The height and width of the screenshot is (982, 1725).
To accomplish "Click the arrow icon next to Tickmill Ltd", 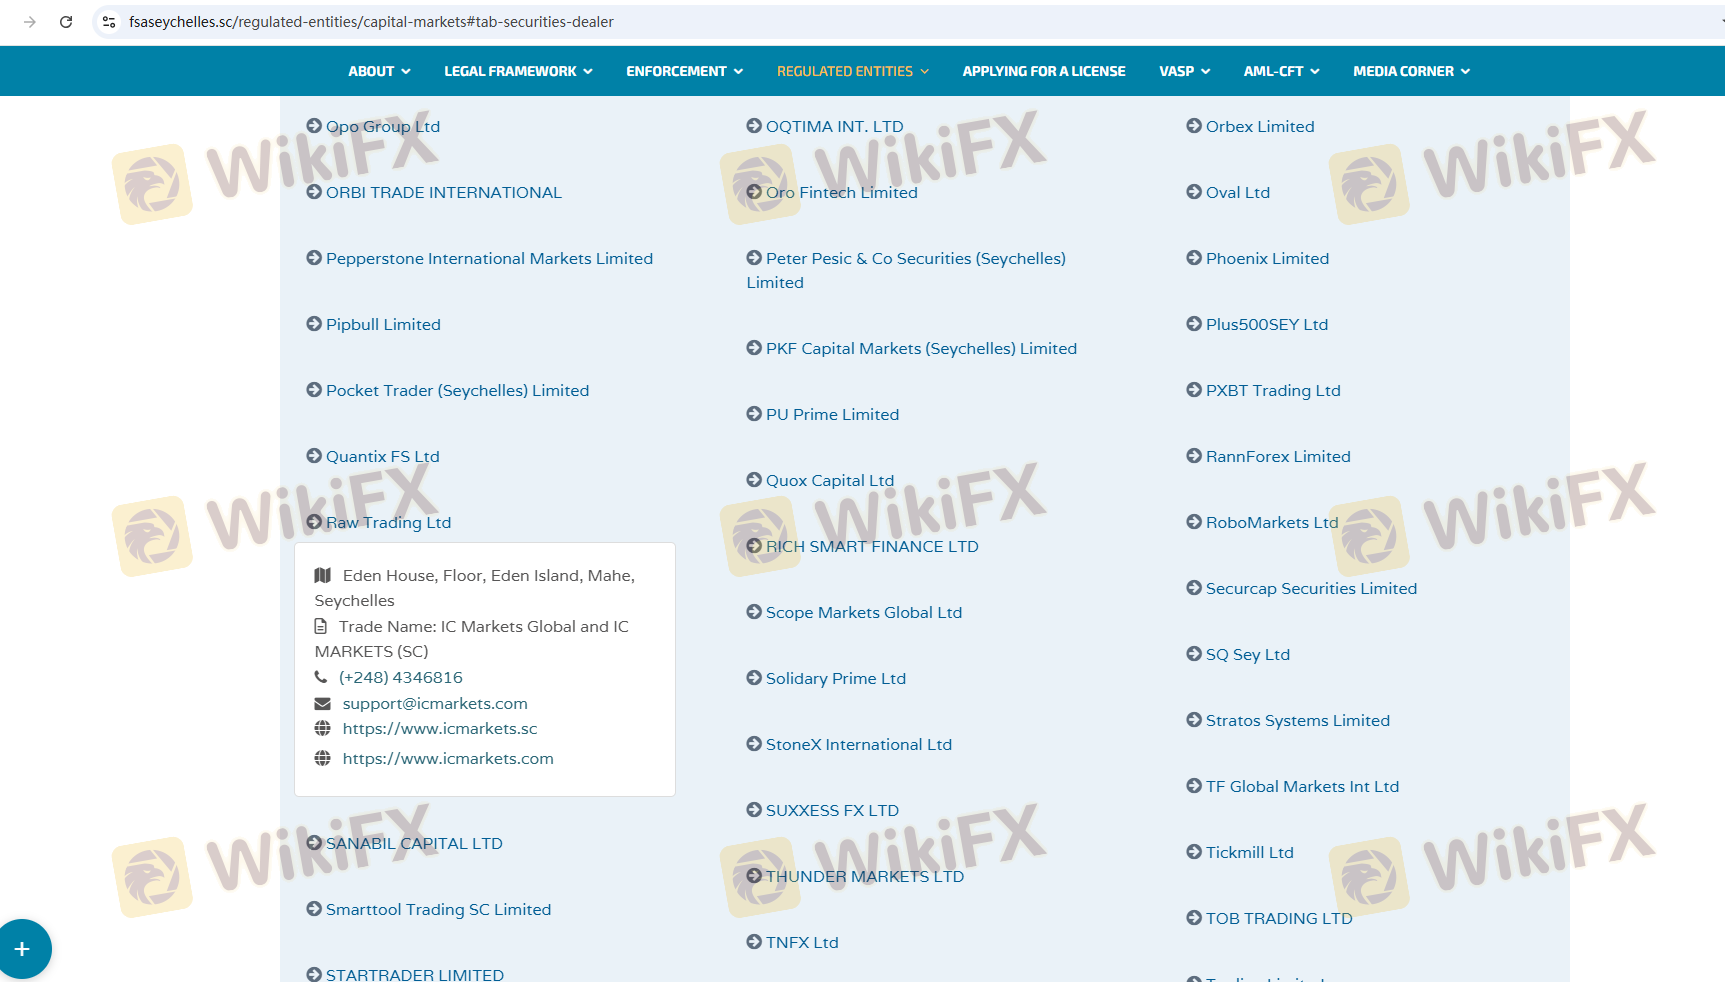I will click(x=1194, y=852).
